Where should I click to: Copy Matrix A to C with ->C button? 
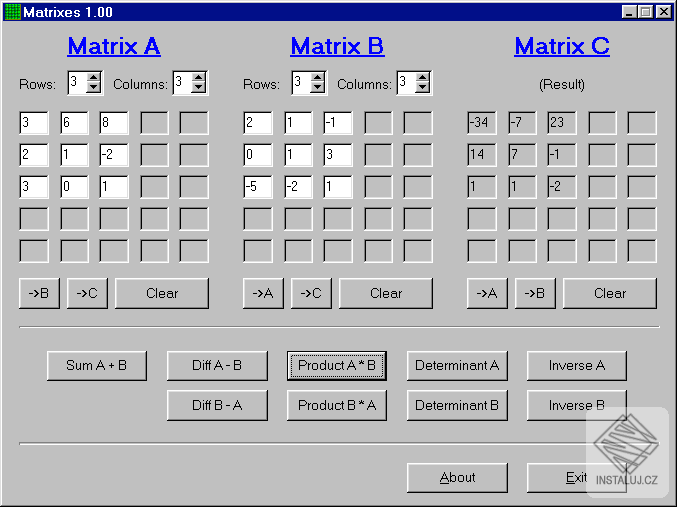87,293
